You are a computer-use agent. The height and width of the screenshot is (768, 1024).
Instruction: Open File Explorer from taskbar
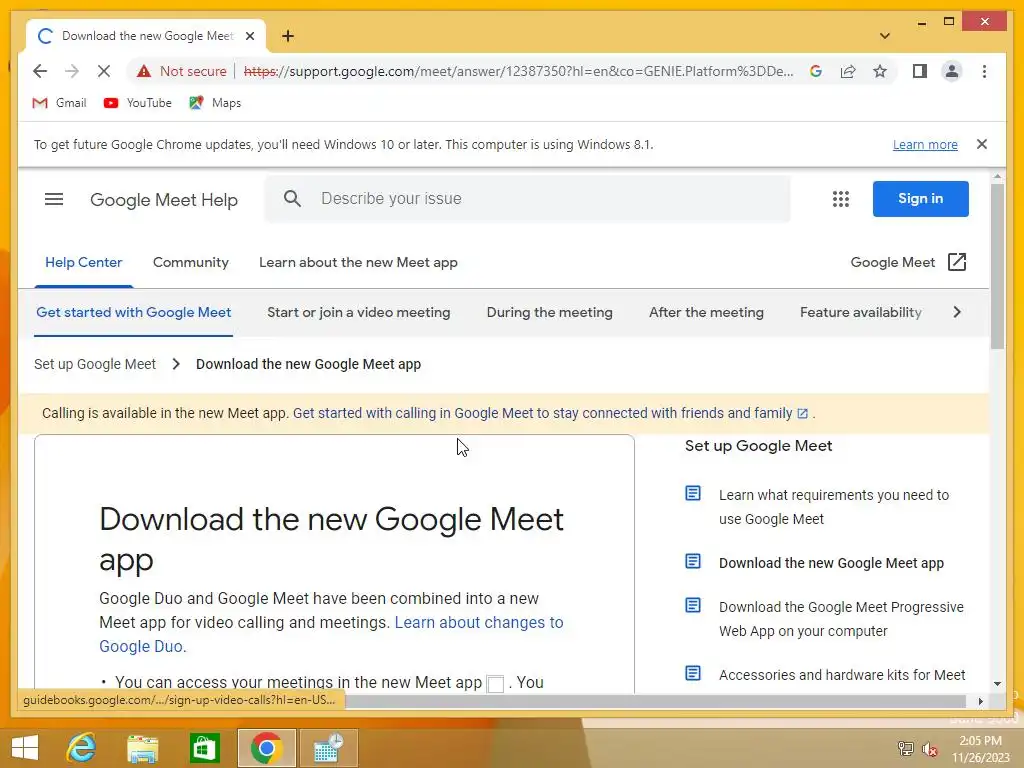142,748
